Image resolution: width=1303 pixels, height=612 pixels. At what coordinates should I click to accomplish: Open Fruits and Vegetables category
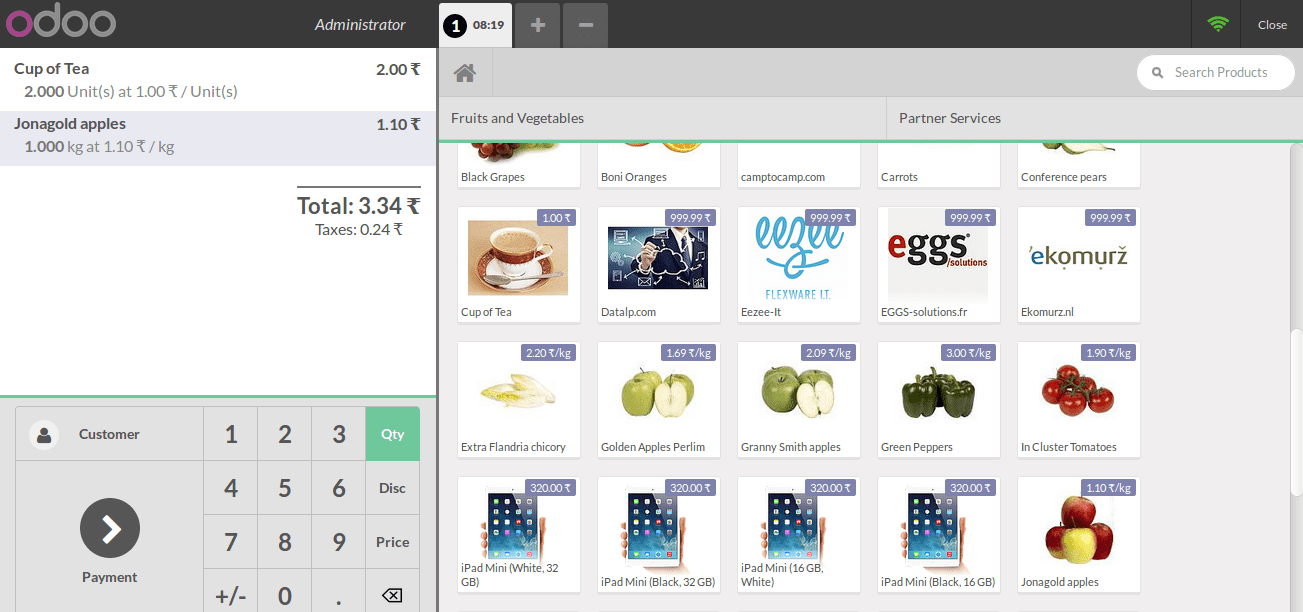tap(662, 118)
